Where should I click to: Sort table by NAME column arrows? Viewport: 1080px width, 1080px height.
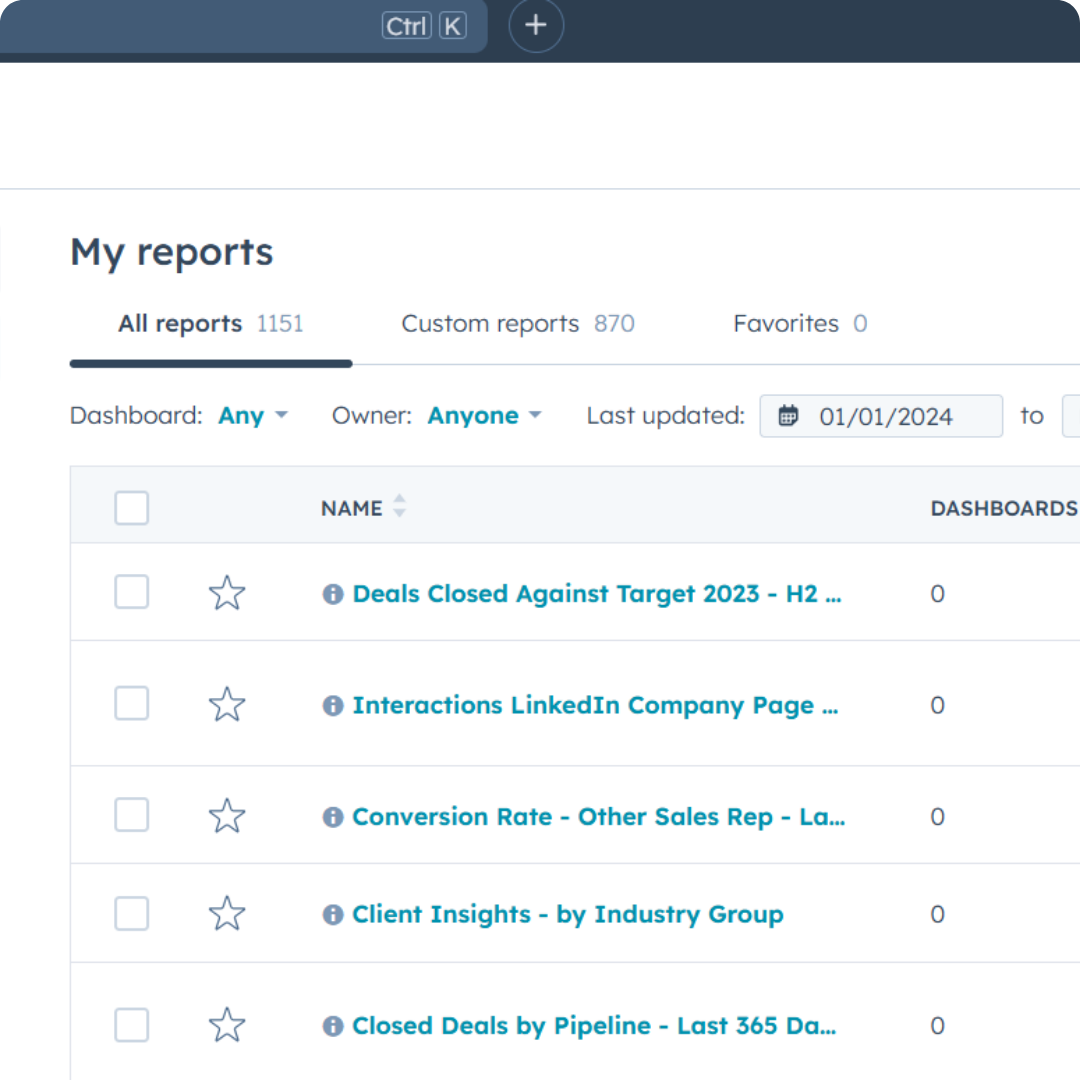point(399,506)
